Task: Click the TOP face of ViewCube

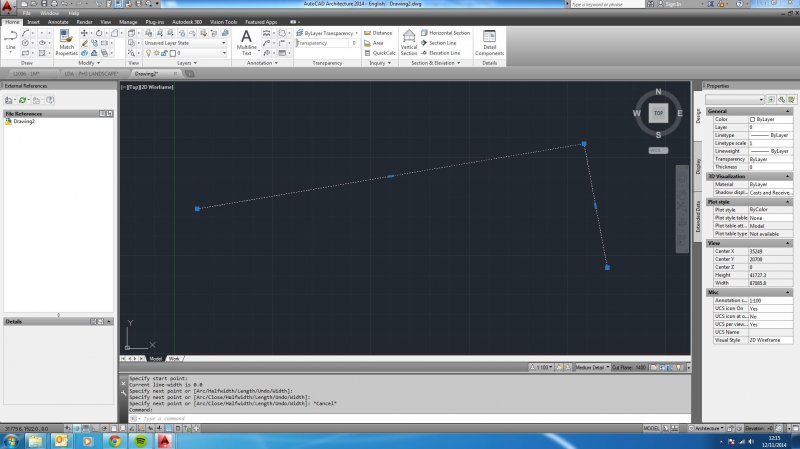Action: 658,113
